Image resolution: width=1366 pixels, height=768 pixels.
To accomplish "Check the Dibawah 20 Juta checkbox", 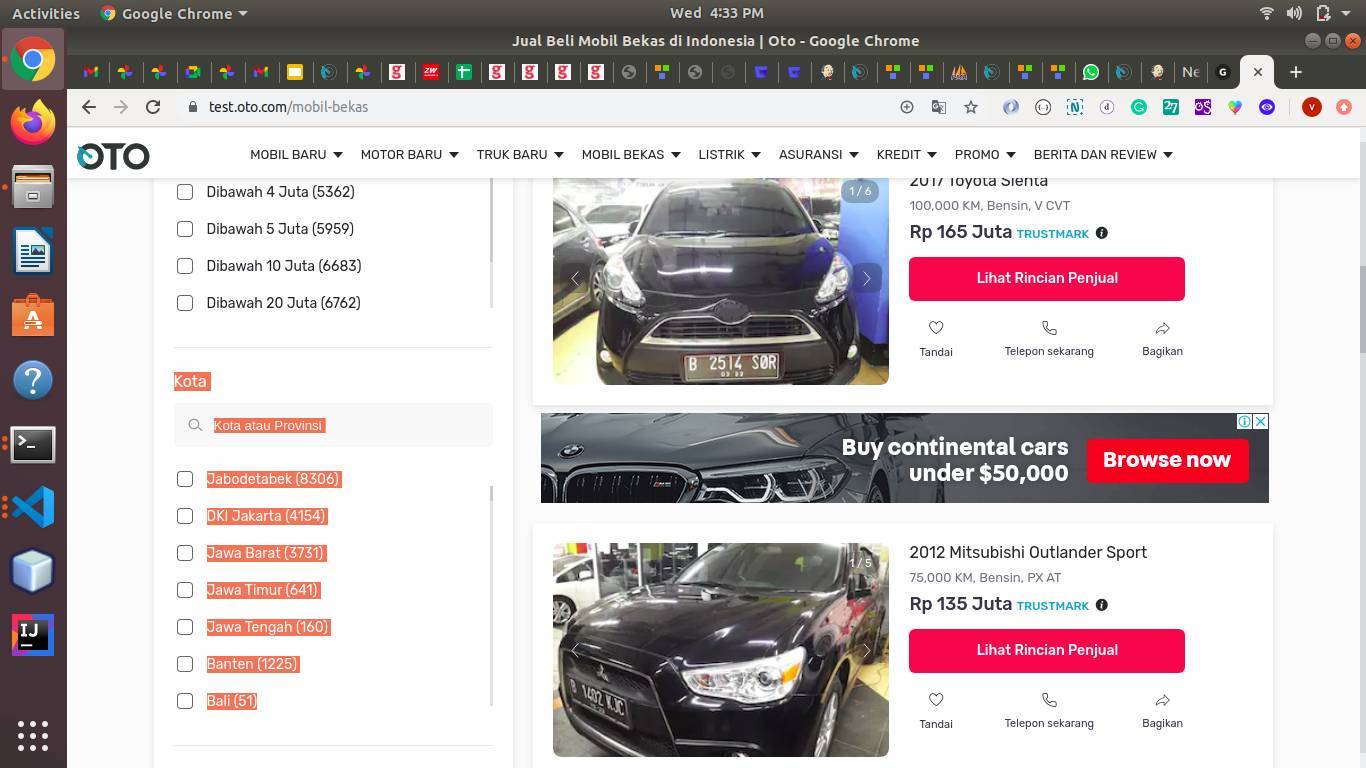I will pos(185,303).
